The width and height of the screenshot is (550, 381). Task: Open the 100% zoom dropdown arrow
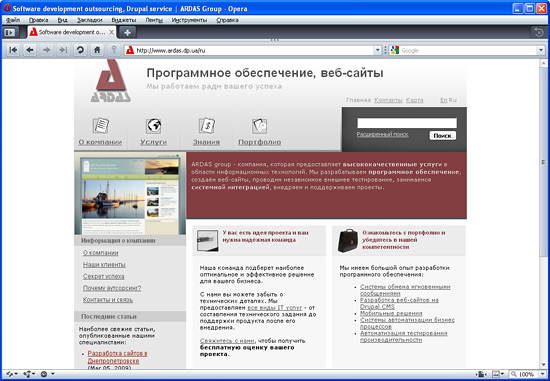(x=542, y=374)
